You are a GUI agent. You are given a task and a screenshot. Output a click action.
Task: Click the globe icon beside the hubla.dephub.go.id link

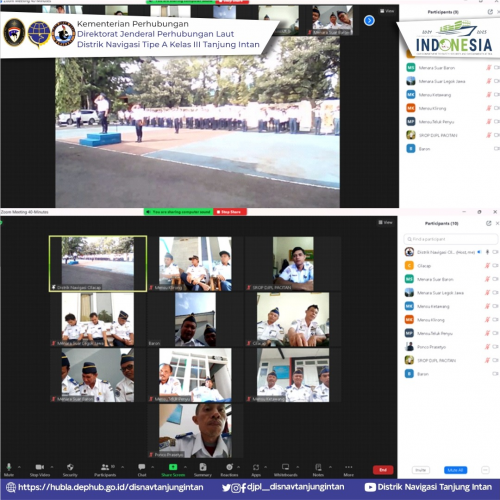[x=11, y=487]
